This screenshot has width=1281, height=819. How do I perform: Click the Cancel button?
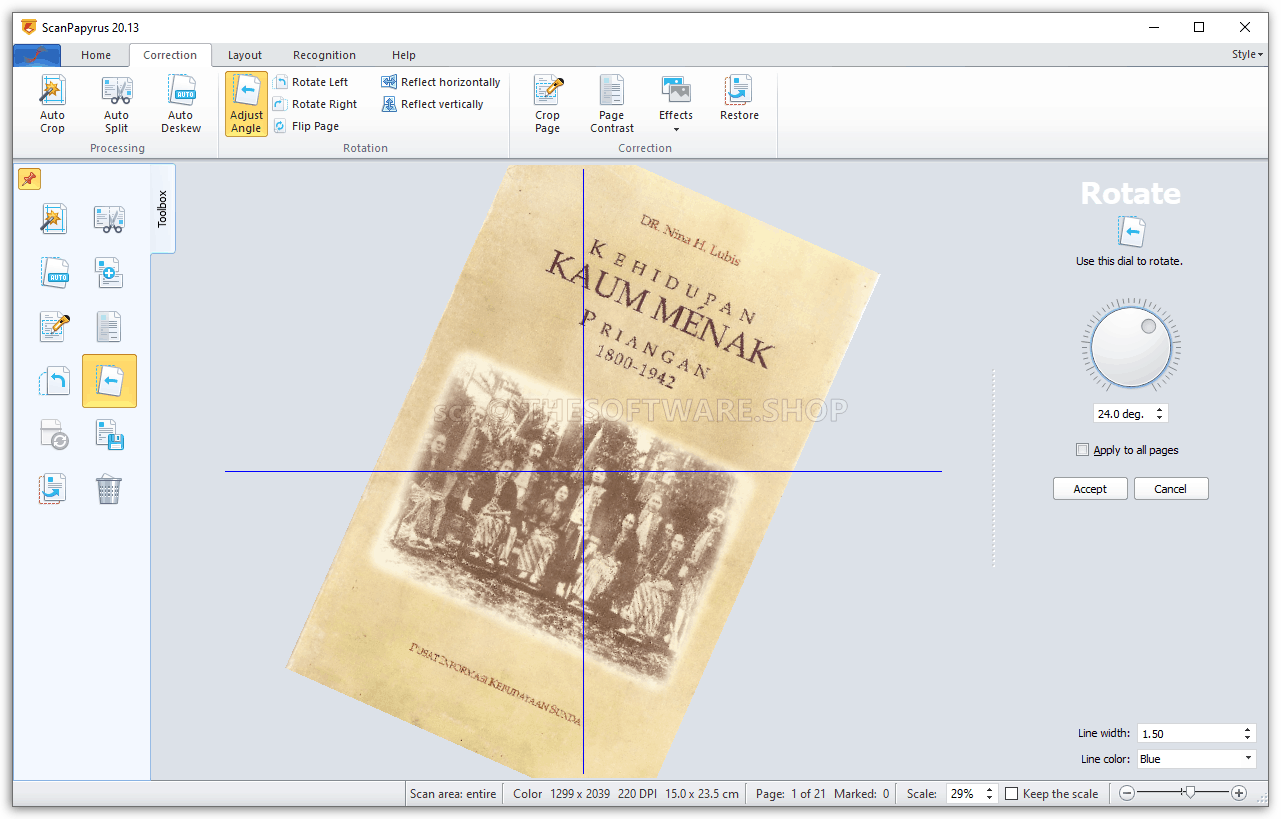[x=1170, y=489]
